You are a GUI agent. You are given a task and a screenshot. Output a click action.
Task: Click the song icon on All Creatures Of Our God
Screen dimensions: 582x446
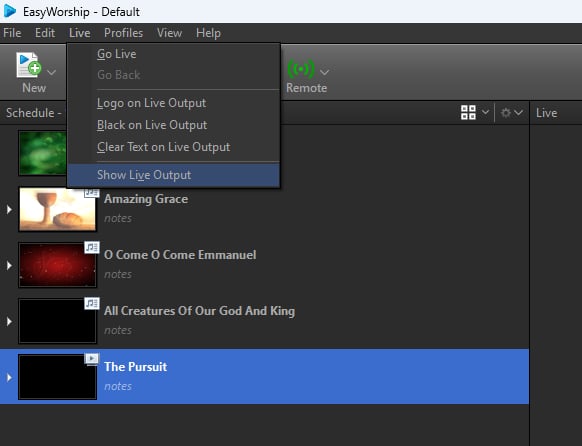click(x=92, y=303)
